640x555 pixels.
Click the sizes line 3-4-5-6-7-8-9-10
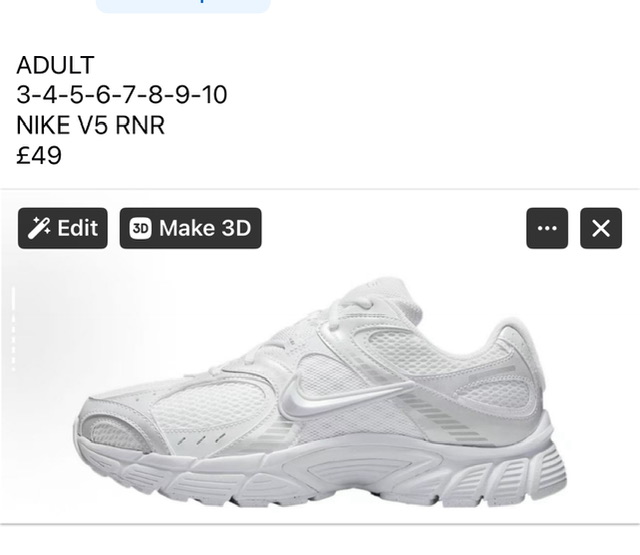(122, 95)
